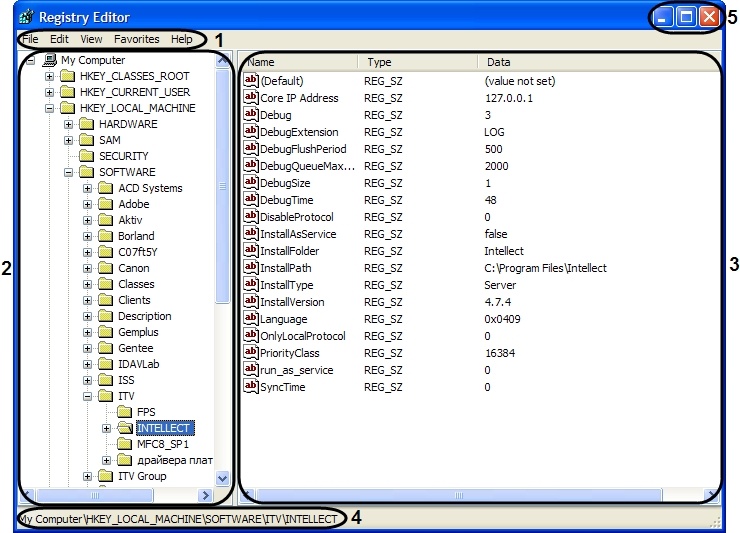This screenshot has height=533, width=740.
Task: Click the string icon beside Core IP Address
Action: pos(251,97)
